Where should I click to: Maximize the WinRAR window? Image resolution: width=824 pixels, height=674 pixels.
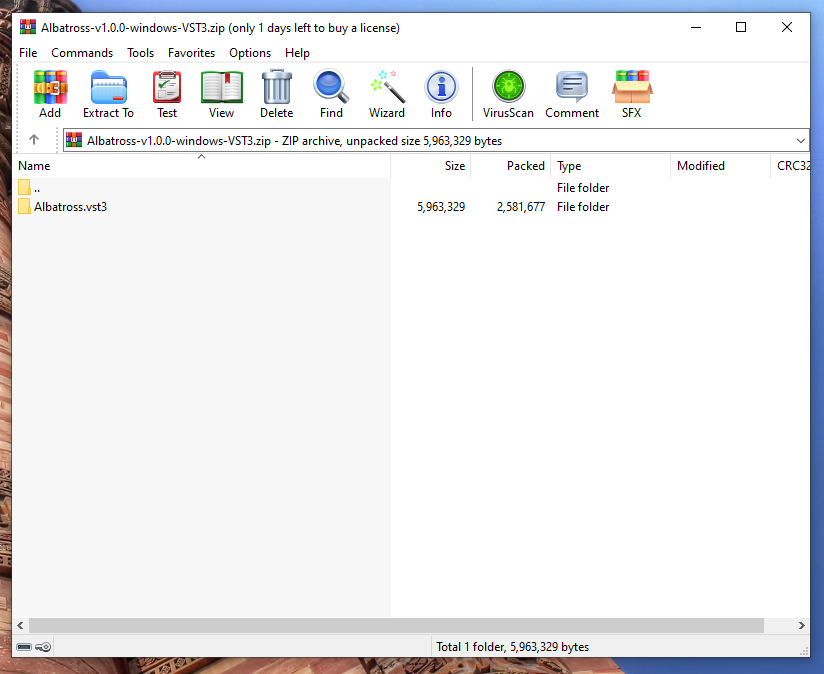tap(741, 27)
